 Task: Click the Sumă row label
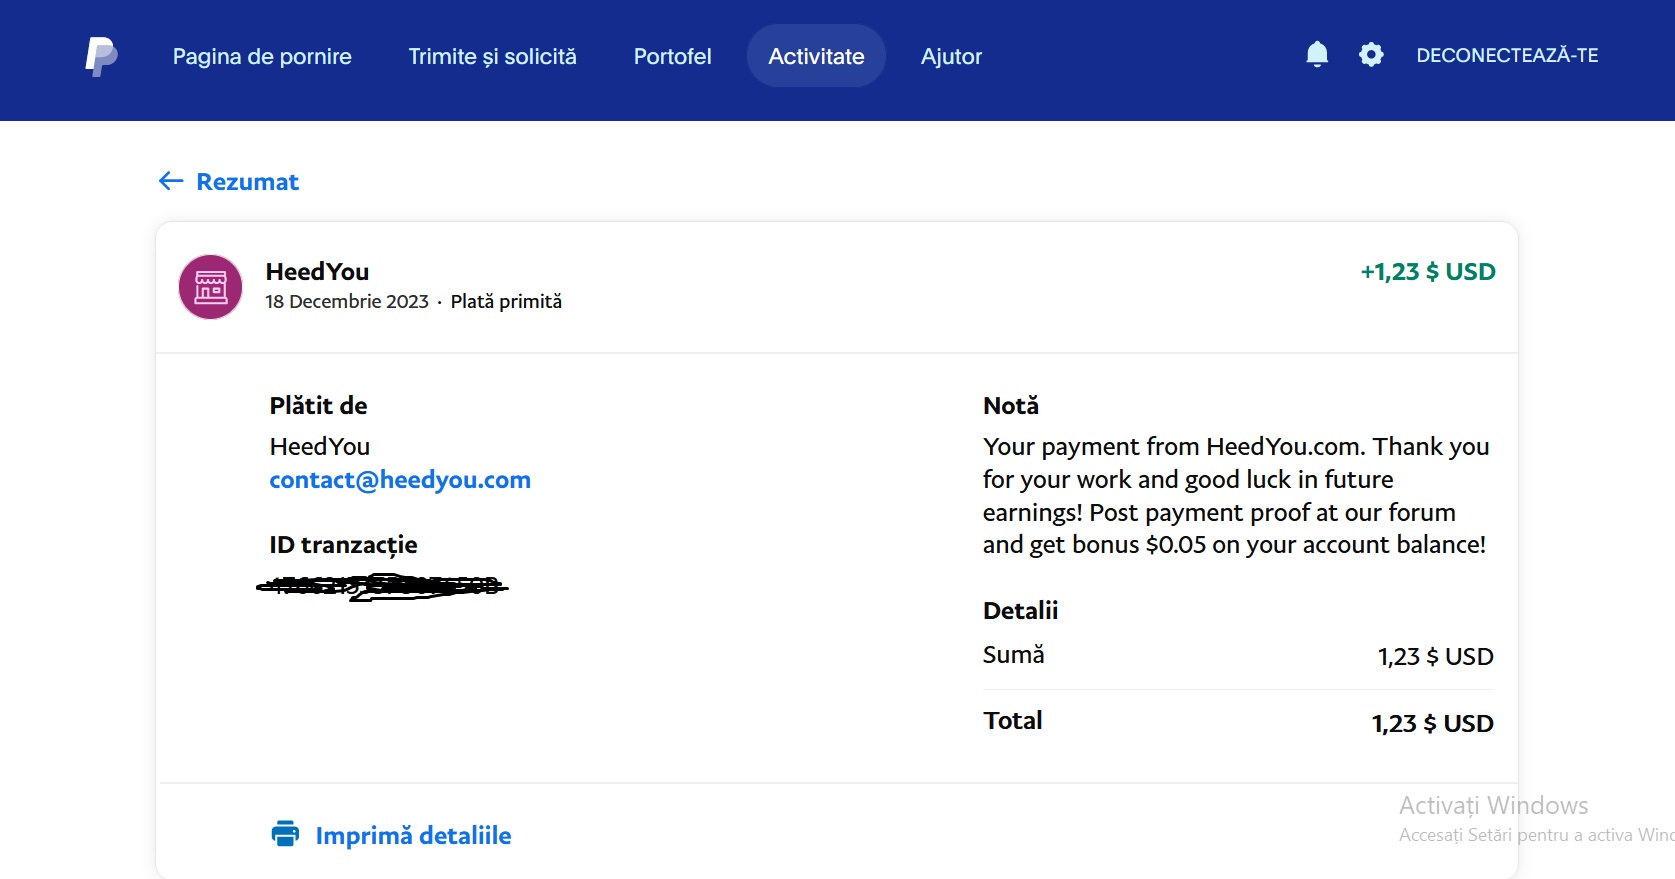click(x=1013, y=655)
